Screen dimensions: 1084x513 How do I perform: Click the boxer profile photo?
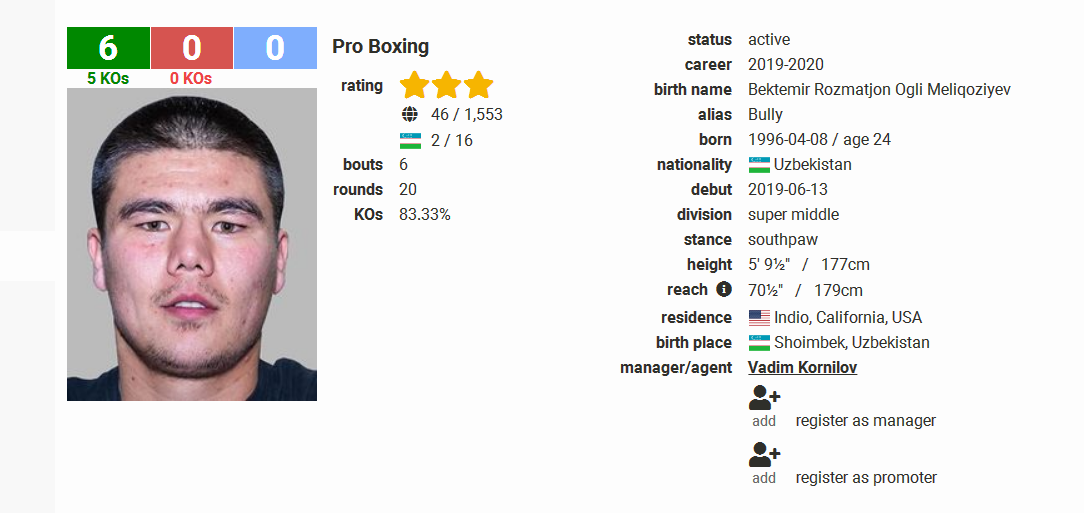click(x=191, y=244)
